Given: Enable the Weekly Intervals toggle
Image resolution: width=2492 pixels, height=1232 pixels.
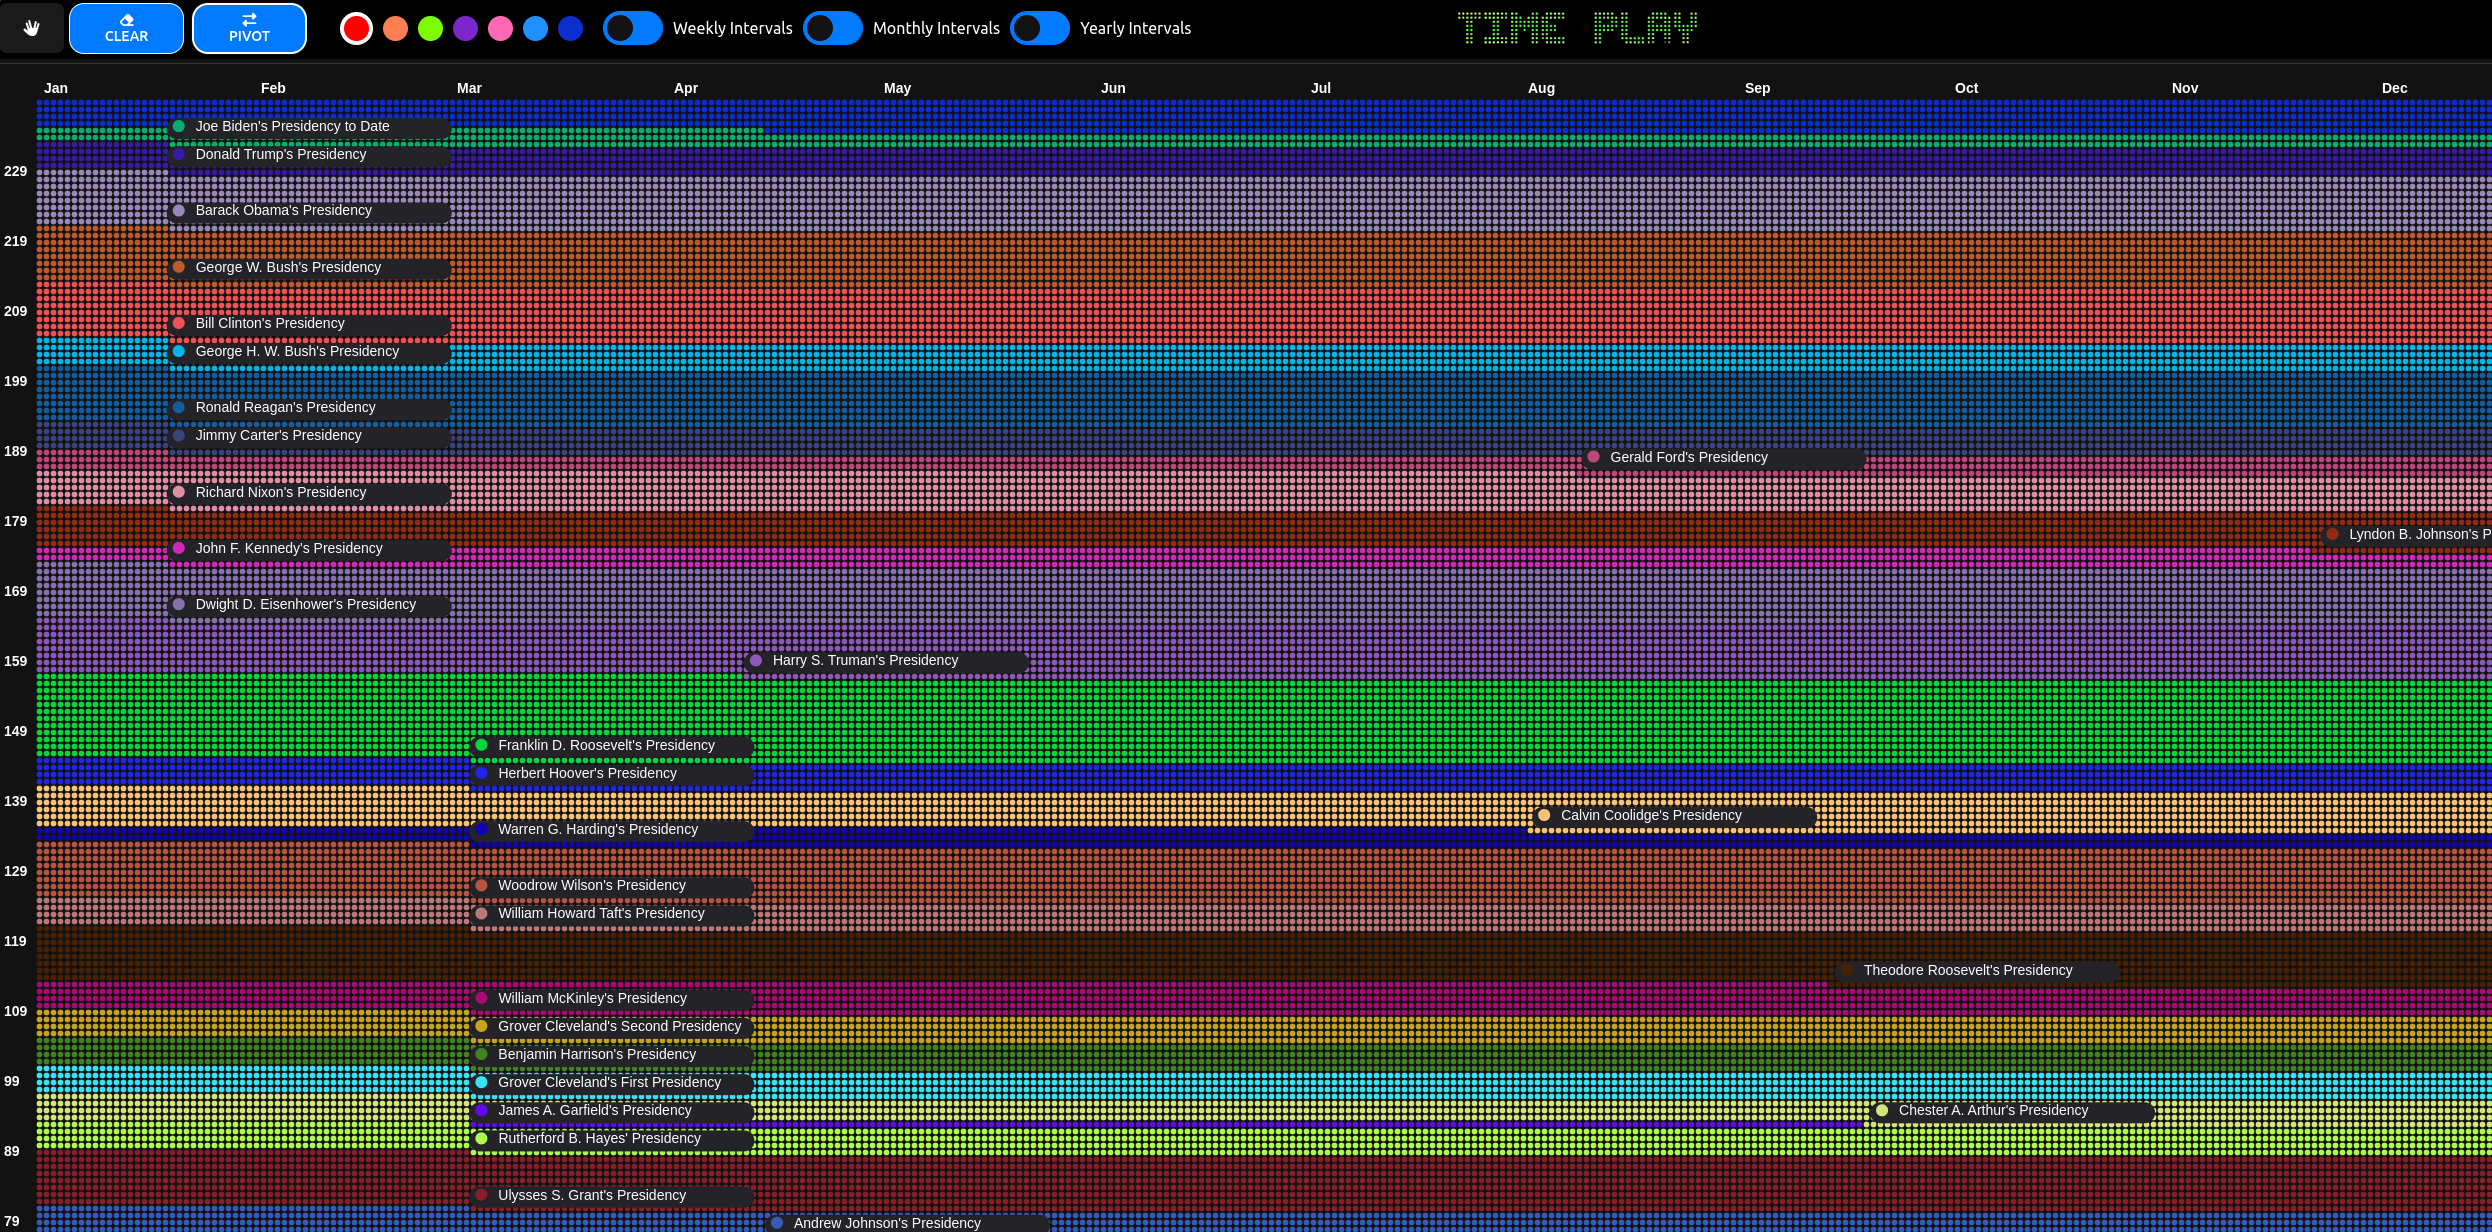Looking at the screenshot, I should coord(632,28).
